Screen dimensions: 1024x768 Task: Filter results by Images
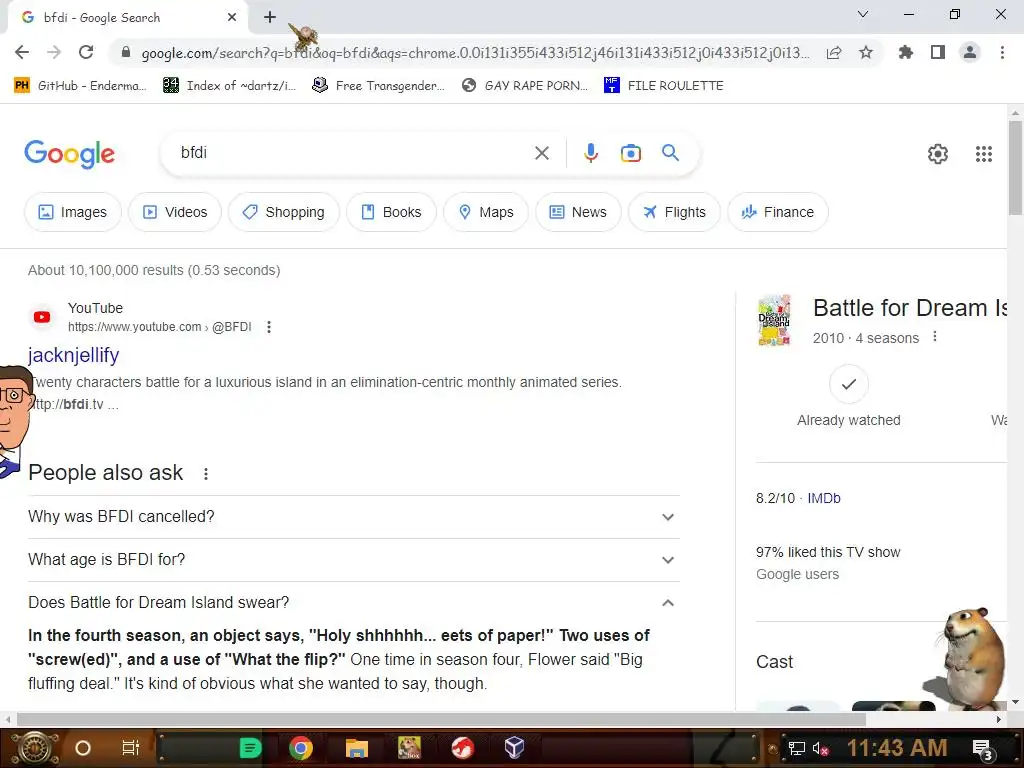[72, 212]
